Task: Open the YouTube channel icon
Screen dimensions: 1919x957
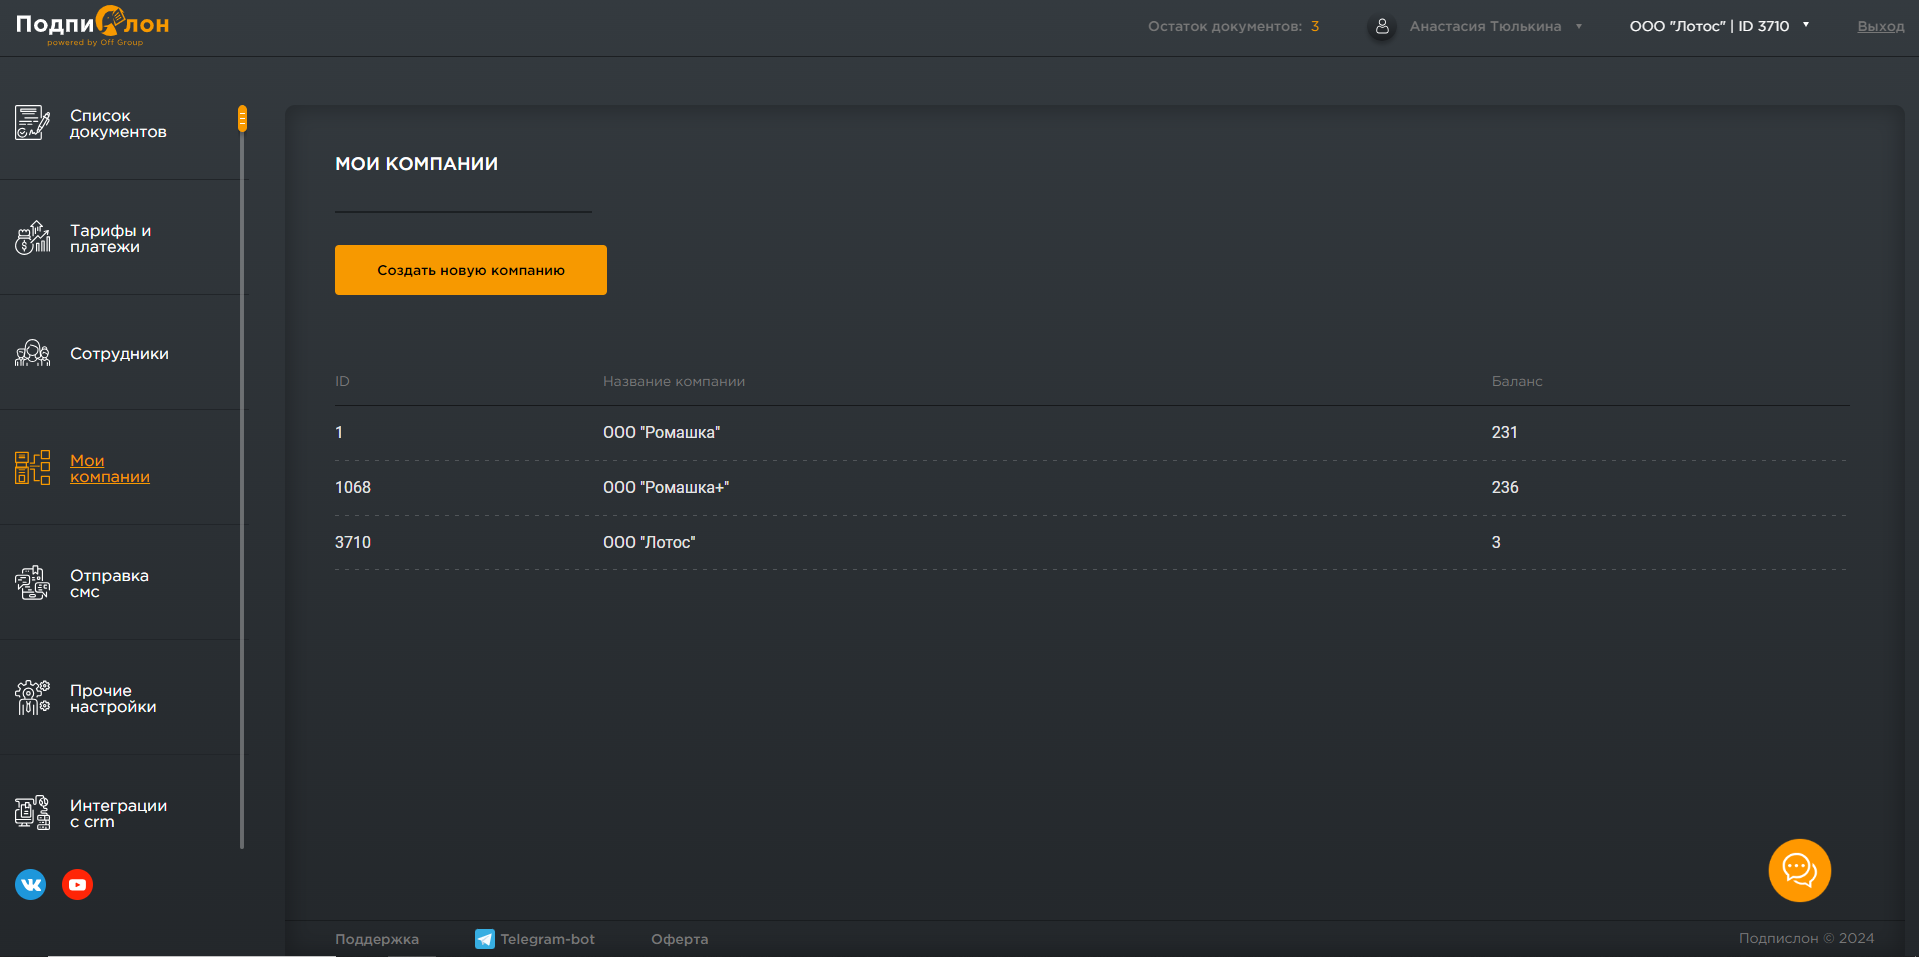Action: (x=77, y=884)
